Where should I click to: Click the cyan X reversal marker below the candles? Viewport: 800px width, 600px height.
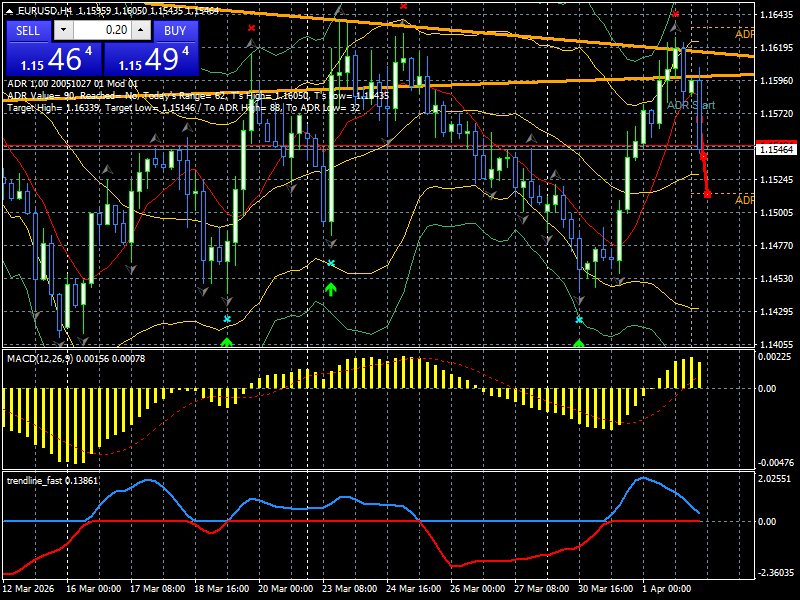pos(227,320)
